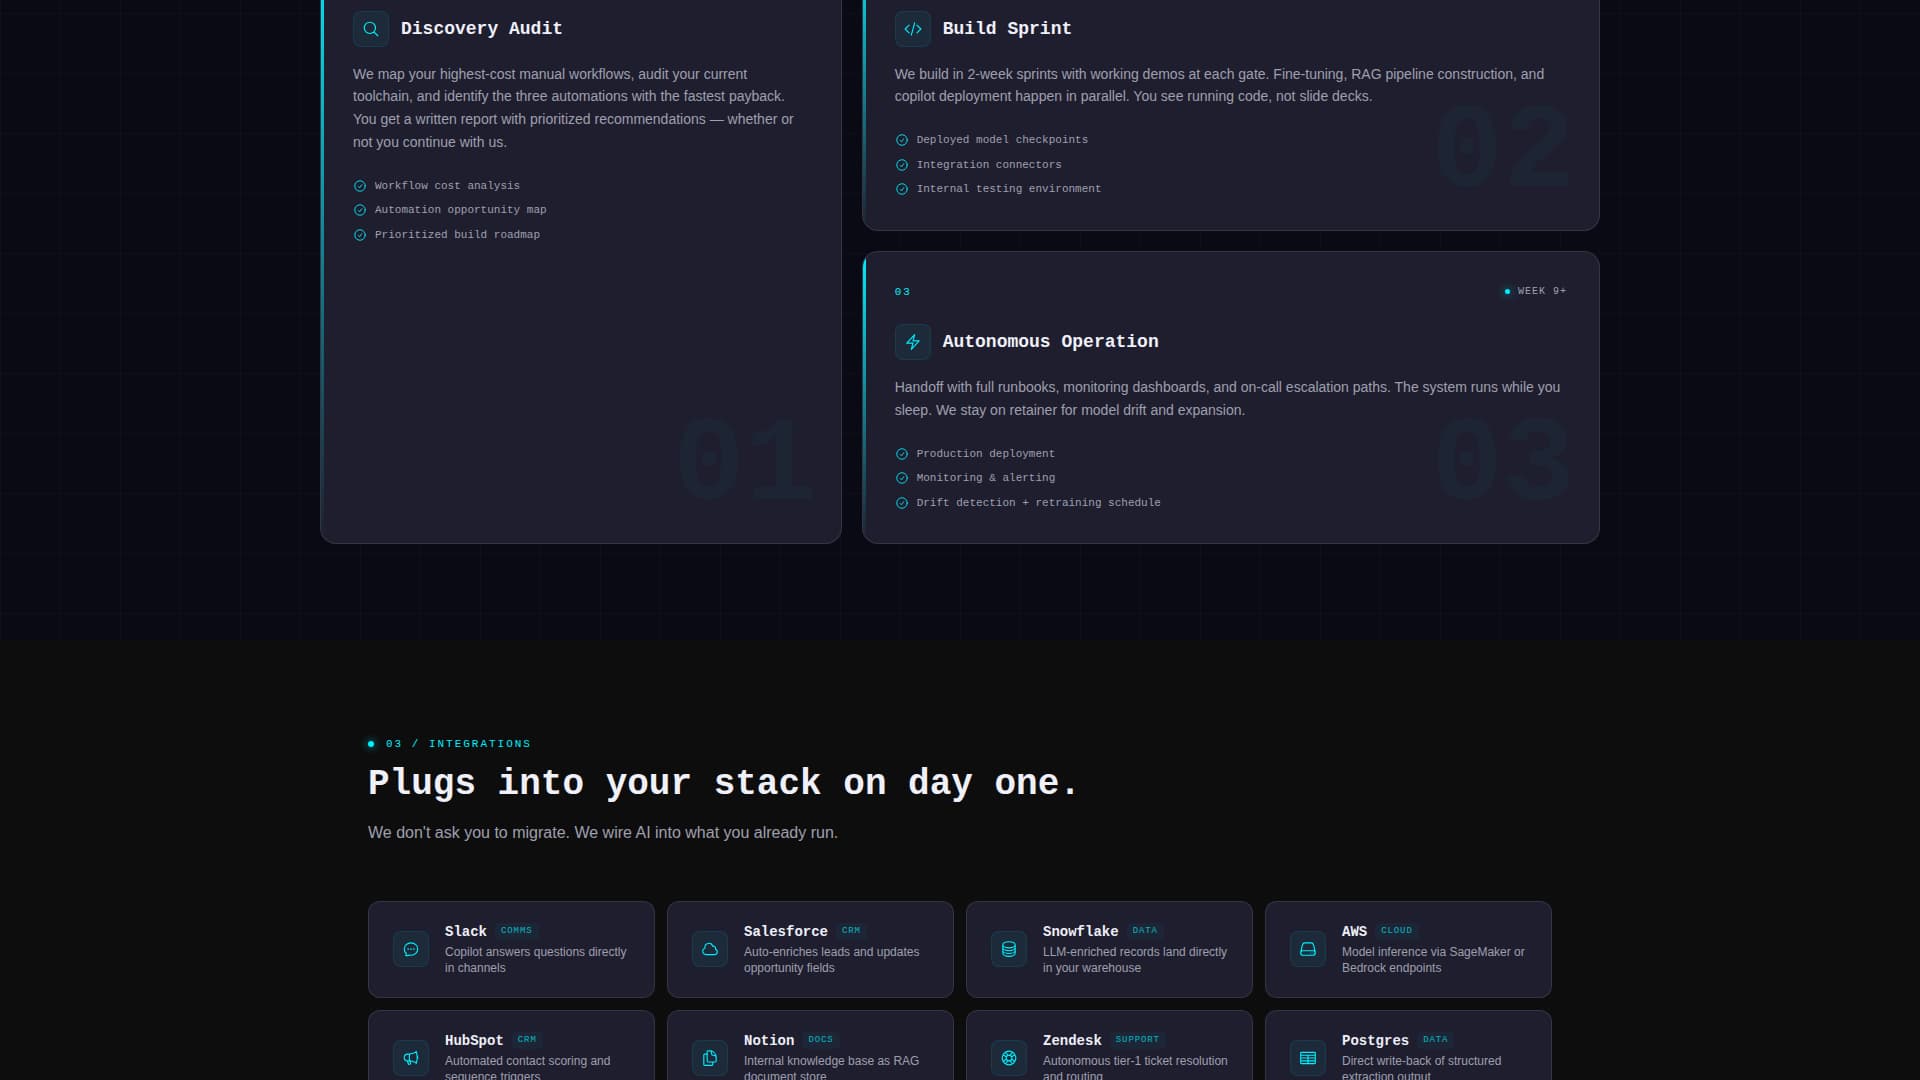Image resolution: width=1920 pixels, height=1080 pixels.
Task: Open the Notion integration card title
Action: pos(769,1040)
